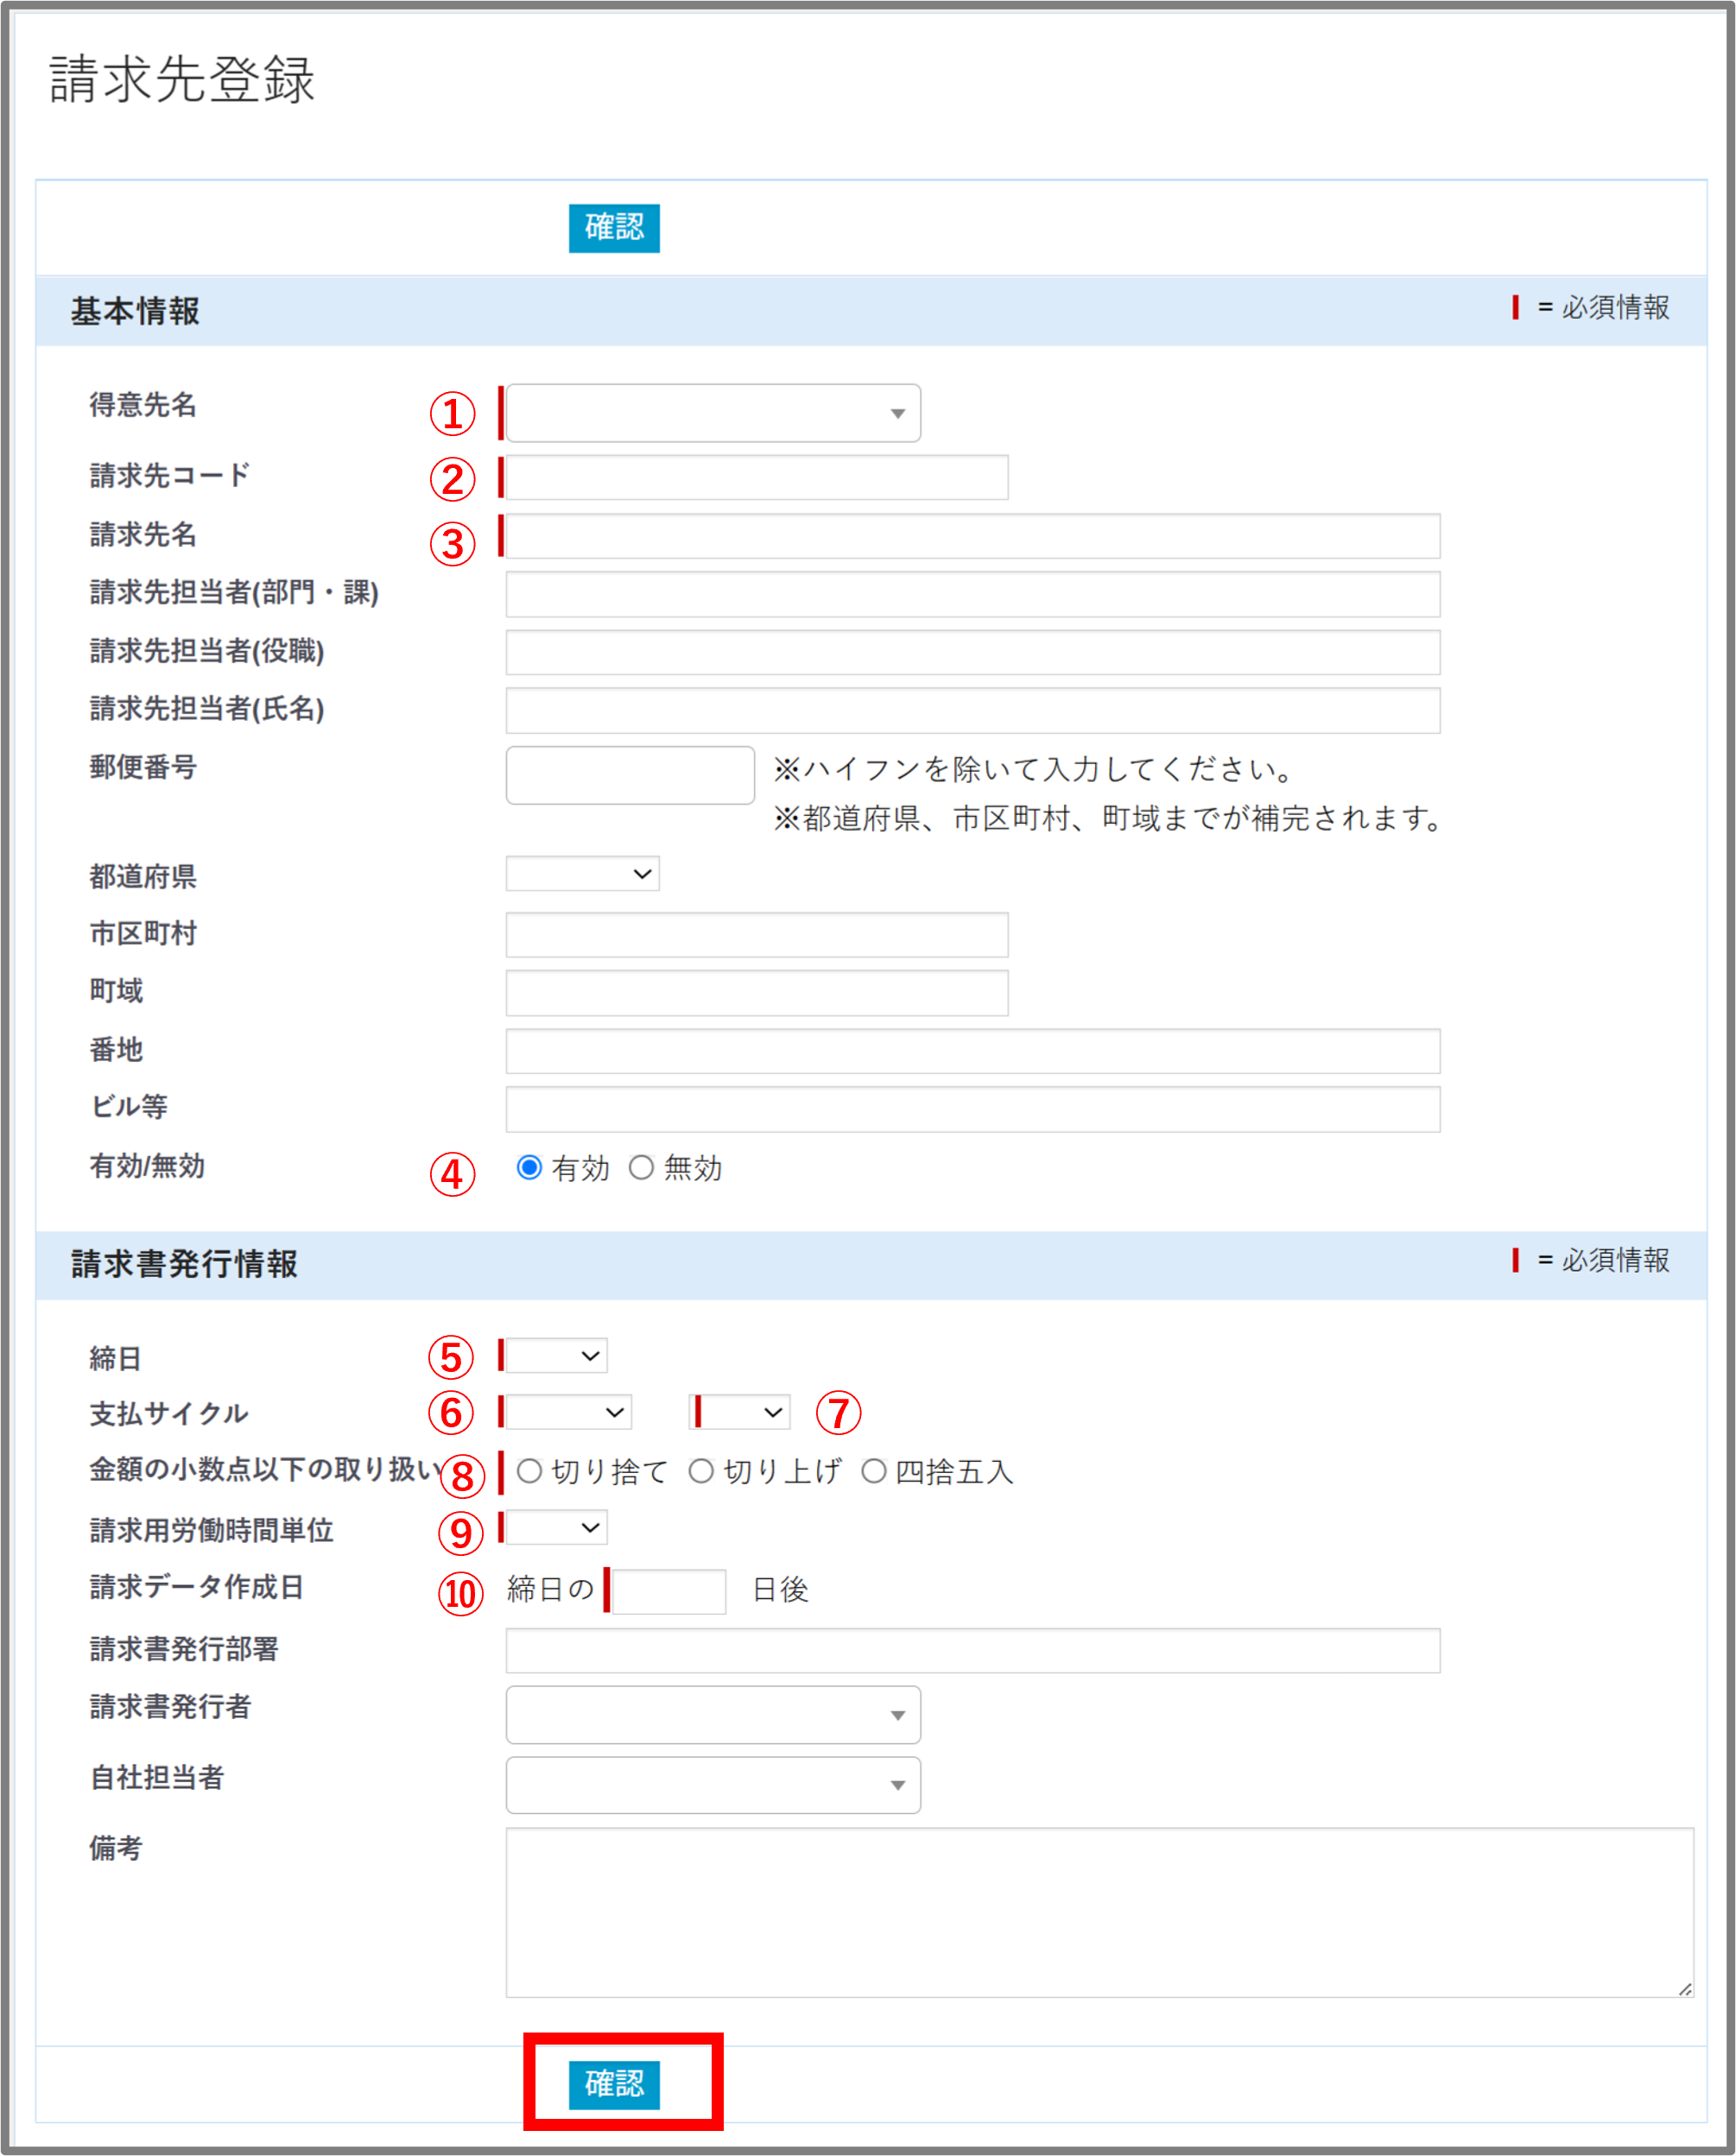Click the note ※ハイフンを除いて入力してください。

1036,769
